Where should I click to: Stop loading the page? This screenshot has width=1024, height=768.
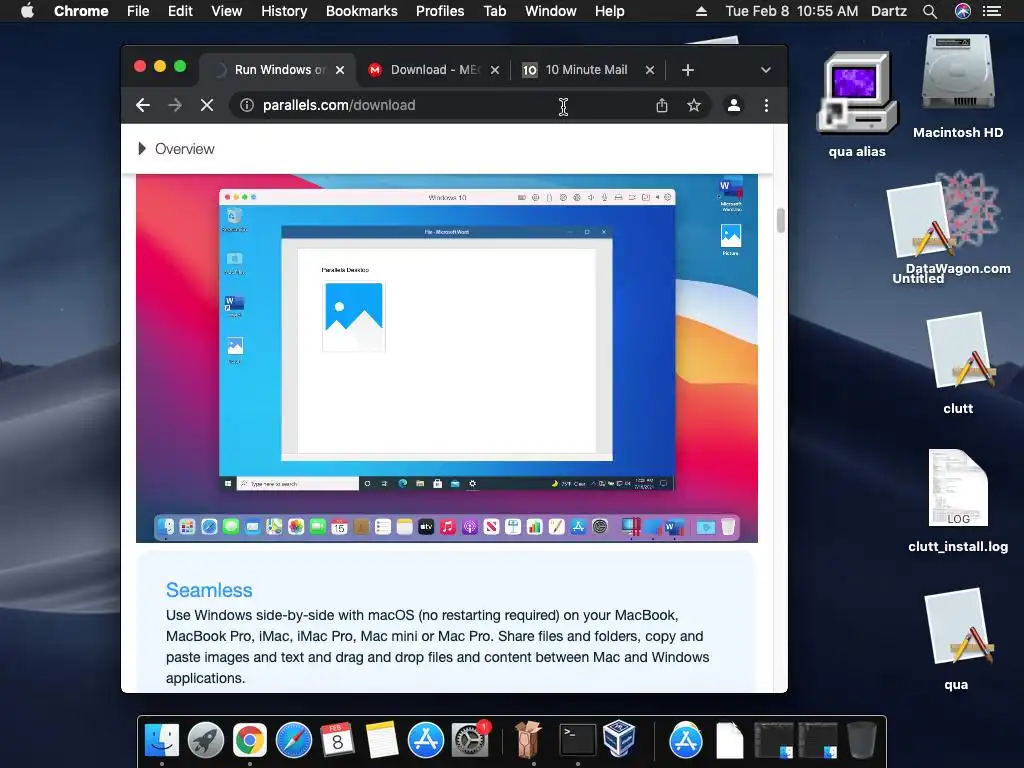click(207, 105)
